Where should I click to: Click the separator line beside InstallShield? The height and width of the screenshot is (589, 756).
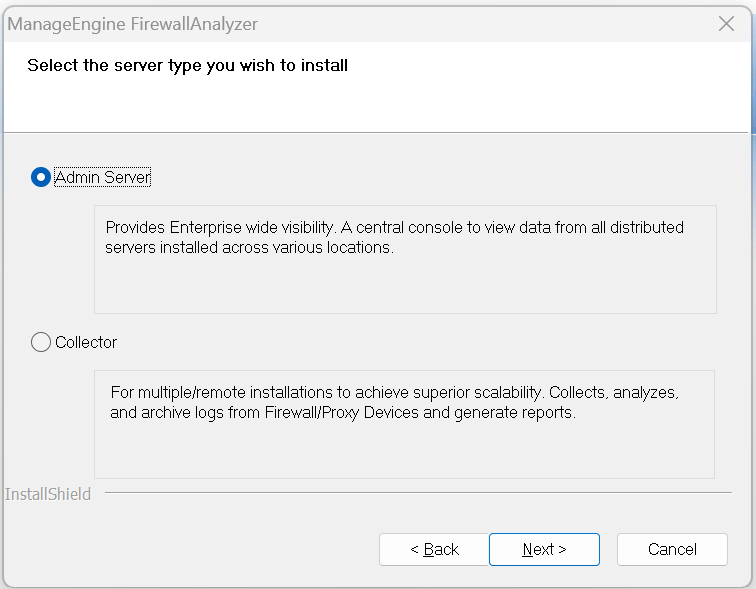418,492
